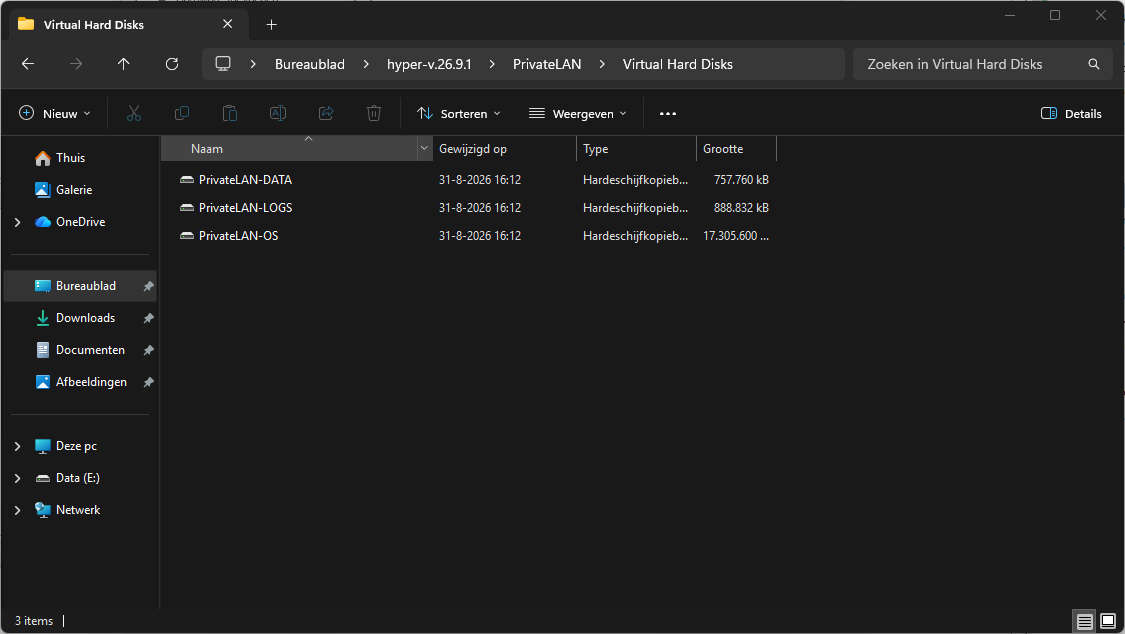
Task: Click the Paste clipboard icon
Action: (230, 113)
